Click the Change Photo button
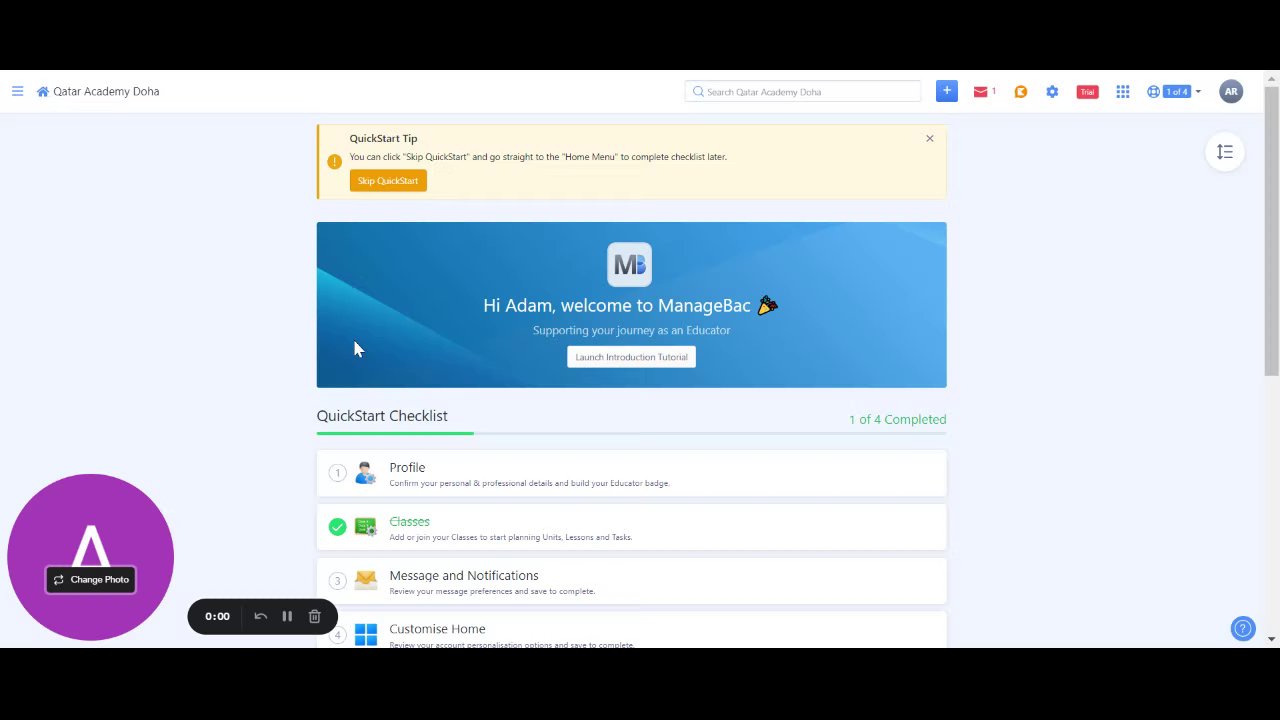This screenshot has height=720, width=1280. 91,580
